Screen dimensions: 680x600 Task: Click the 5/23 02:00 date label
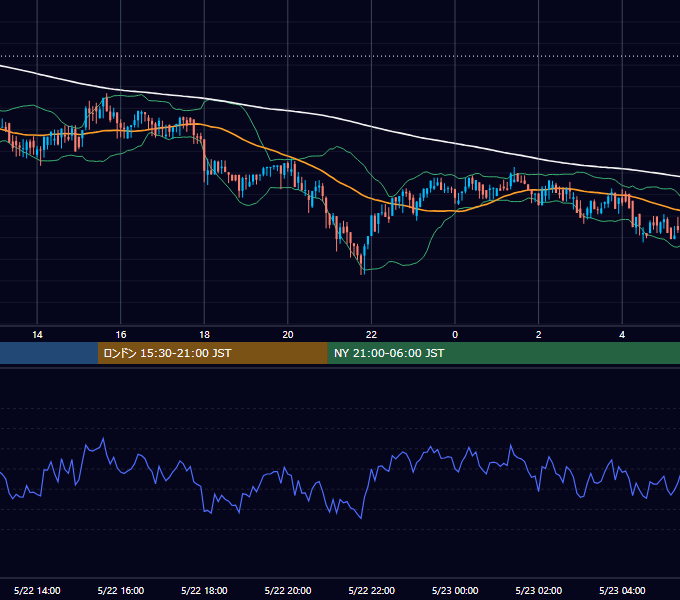click(x=539, y=590)
